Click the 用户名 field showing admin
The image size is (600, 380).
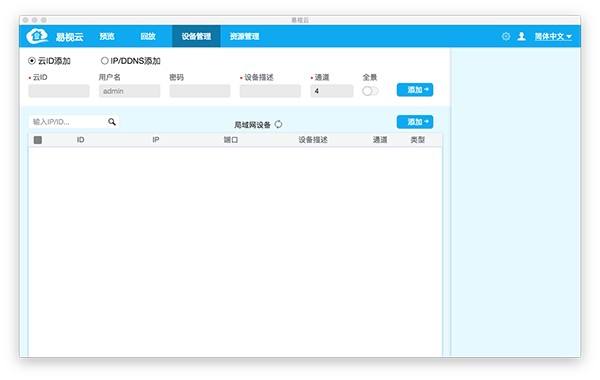tap(129, 91)
